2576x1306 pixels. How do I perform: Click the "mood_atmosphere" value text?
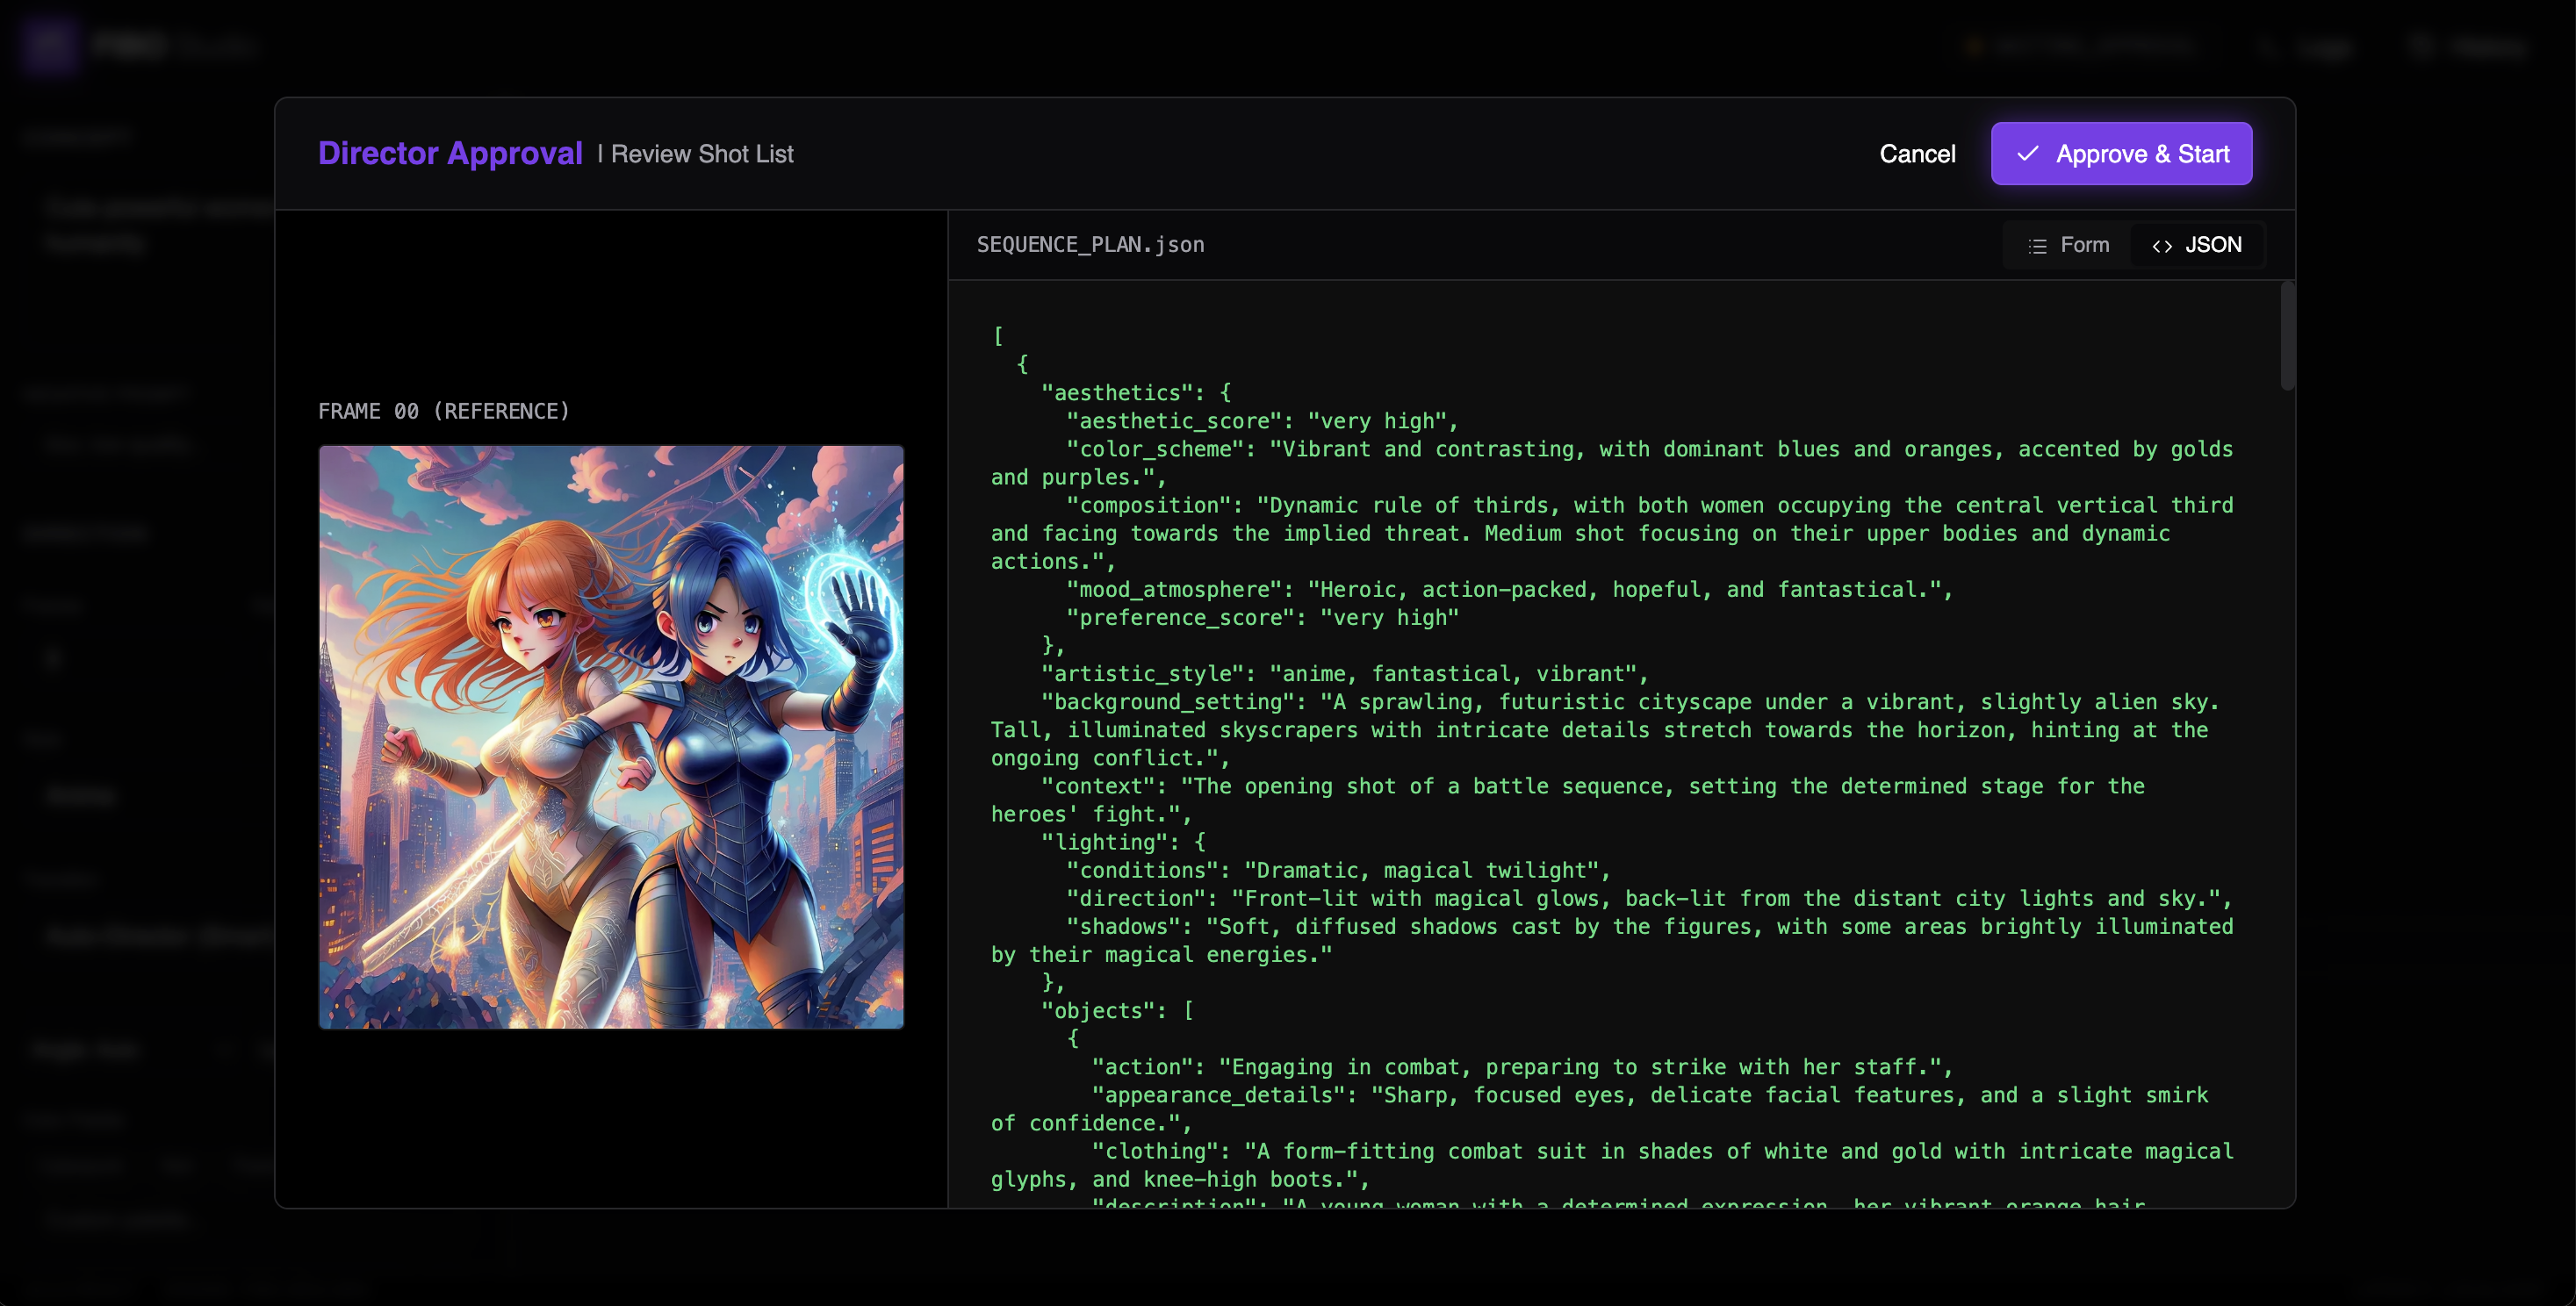click(1628, 590)
